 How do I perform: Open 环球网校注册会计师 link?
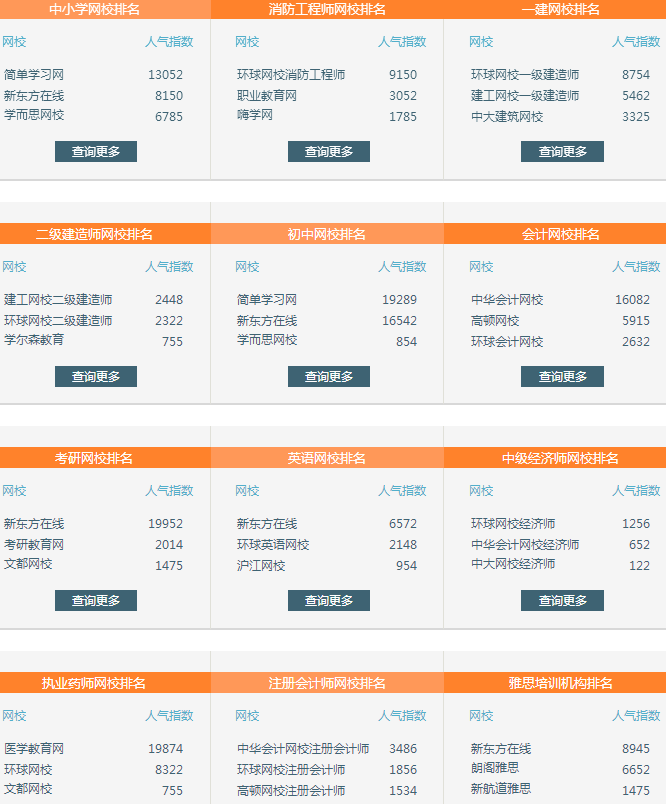coord(291,770)
